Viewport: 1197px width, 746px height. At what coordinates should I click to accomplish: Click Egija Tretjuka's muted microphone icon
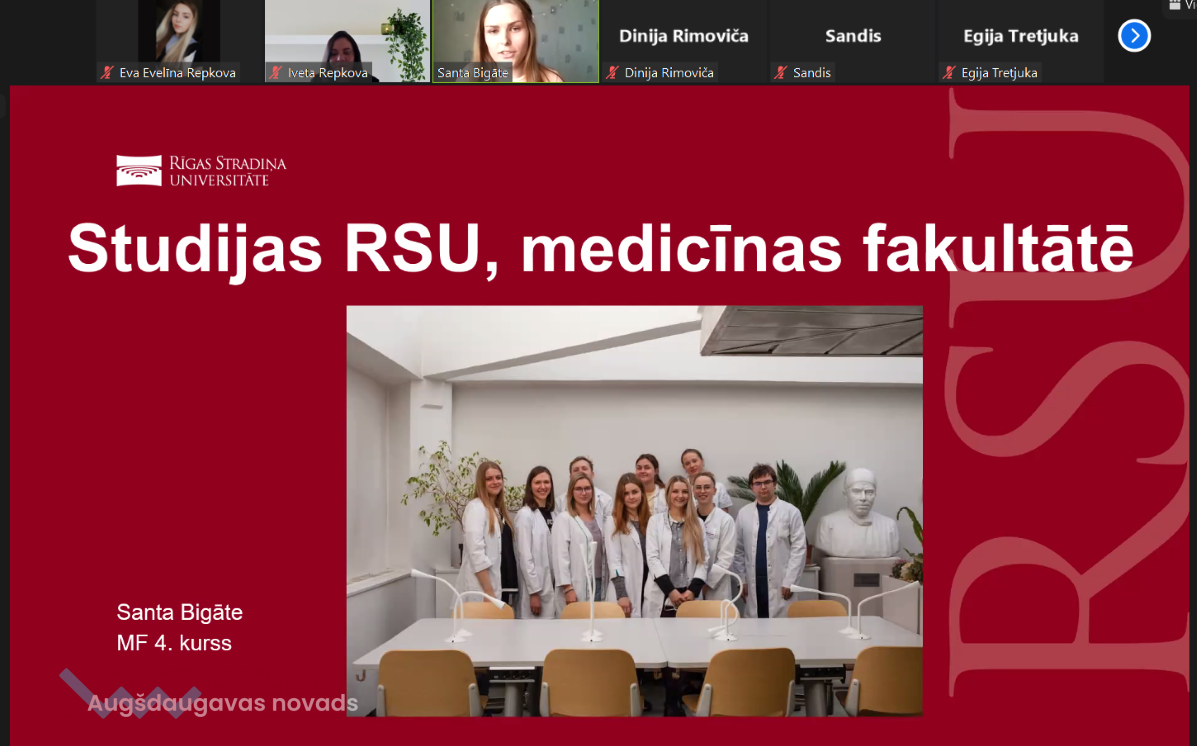[949, 73]
